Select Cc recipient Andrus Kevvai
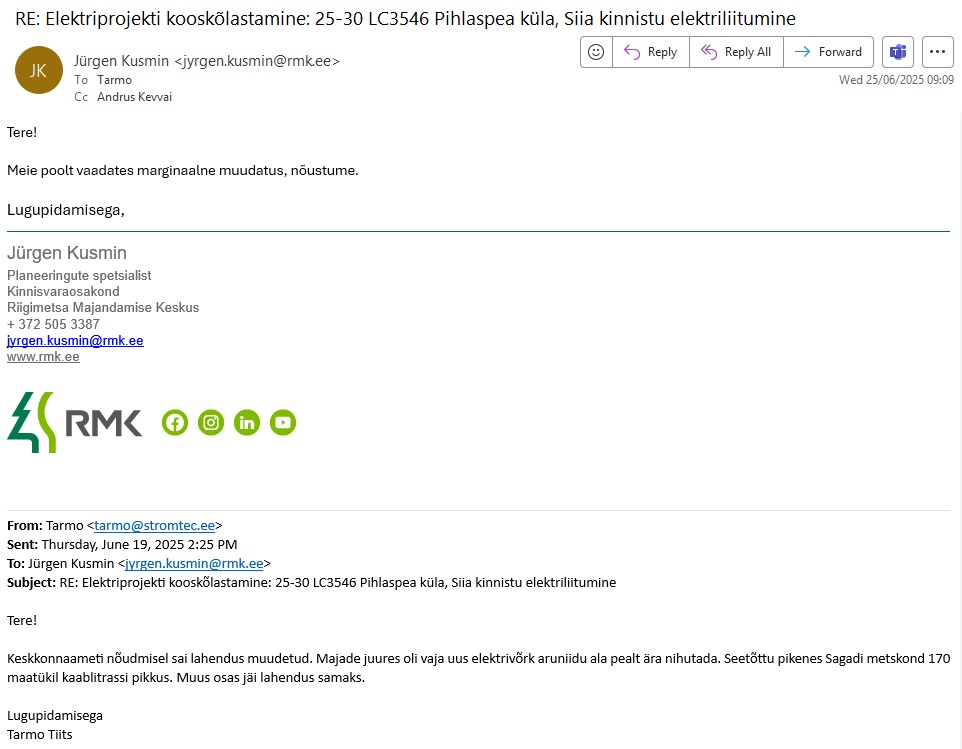Screen dimensions: 962x749 point(134,97)
